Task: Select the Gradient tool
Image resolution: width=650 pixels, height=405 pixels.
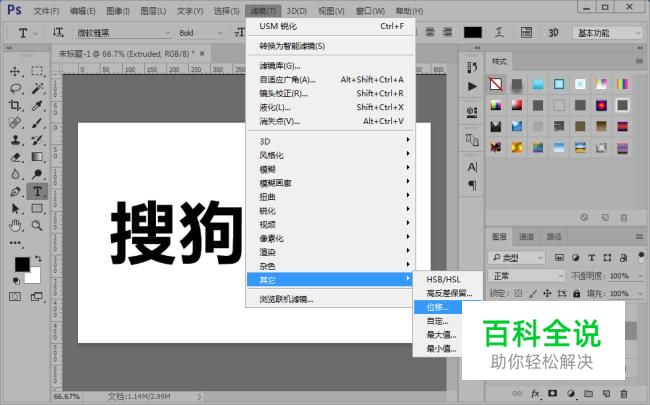Action: click(x=37, y=157)
